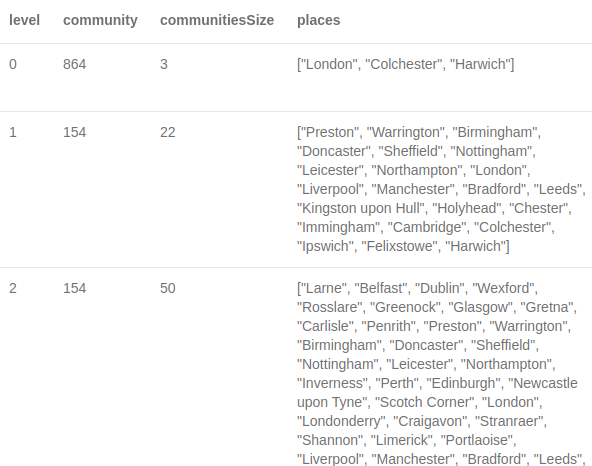Select level value 1 cell

[x=13, y=133]
